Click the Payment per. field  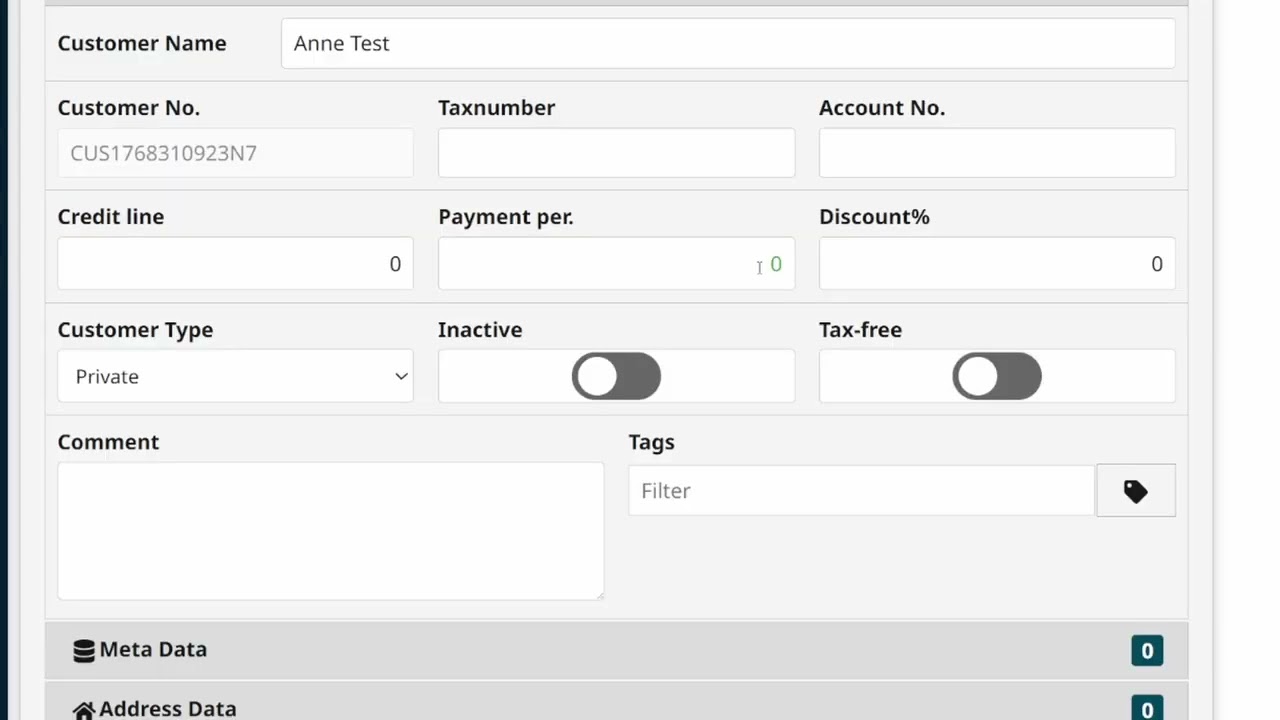click(x=616, y=264)
